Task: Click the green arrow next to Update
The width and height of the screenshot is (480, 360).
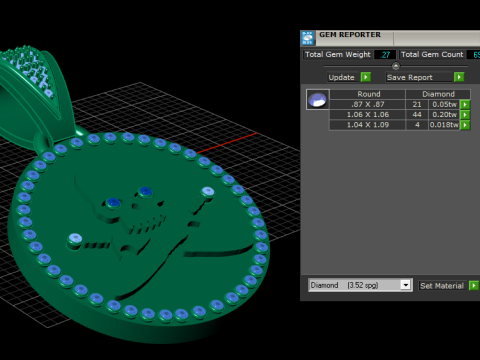Action: (366, 77)
